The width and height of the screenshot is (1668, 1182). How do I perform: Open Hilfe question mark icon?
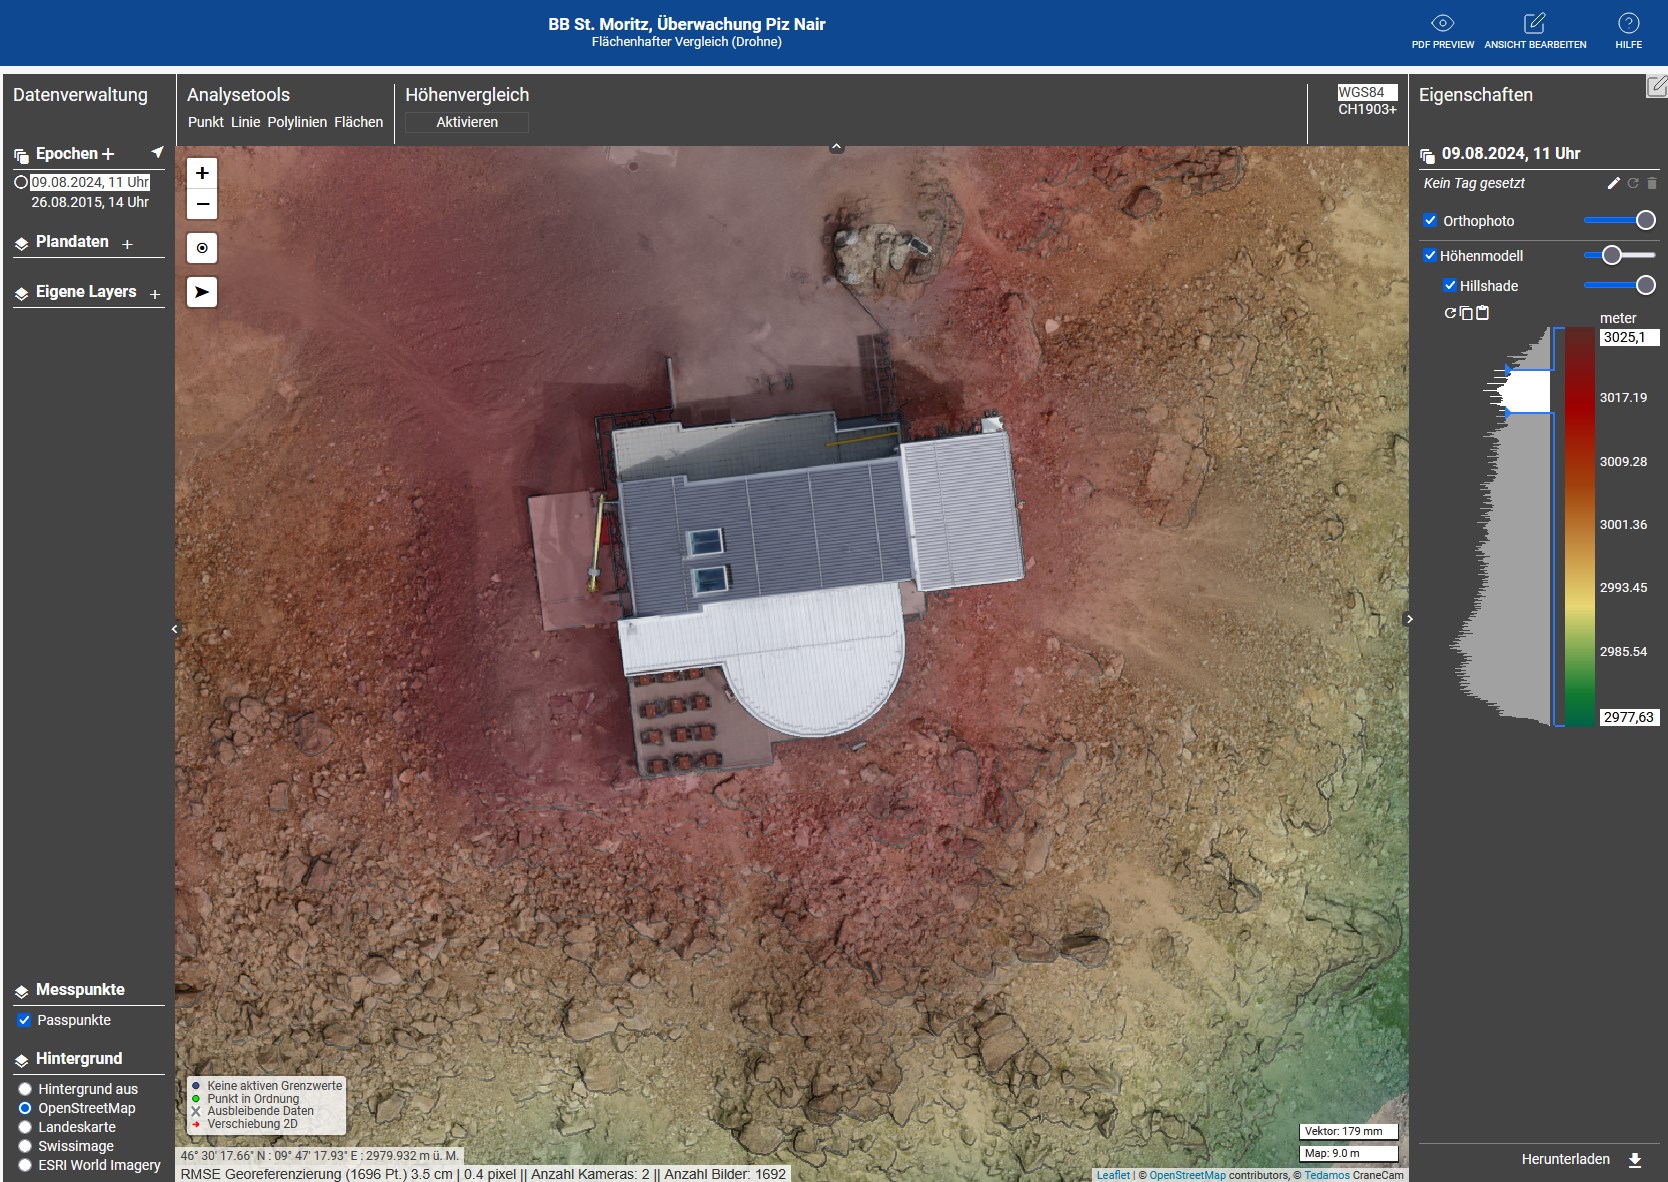pyautogui.click(x=1628, y=24)
